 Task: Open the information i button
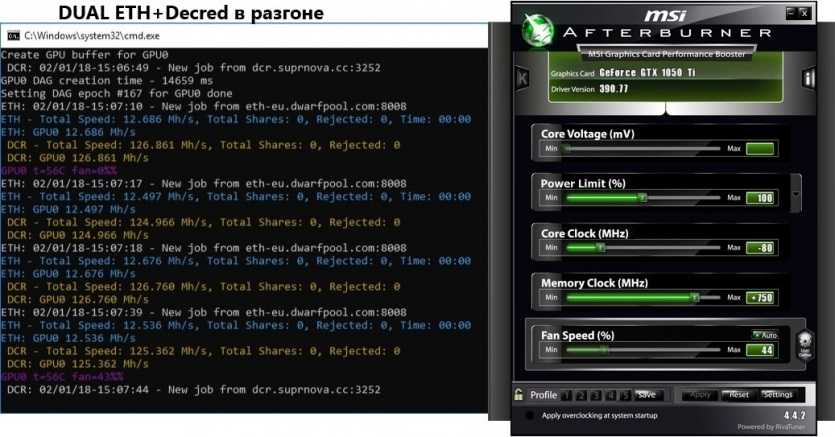coord(808,78)
